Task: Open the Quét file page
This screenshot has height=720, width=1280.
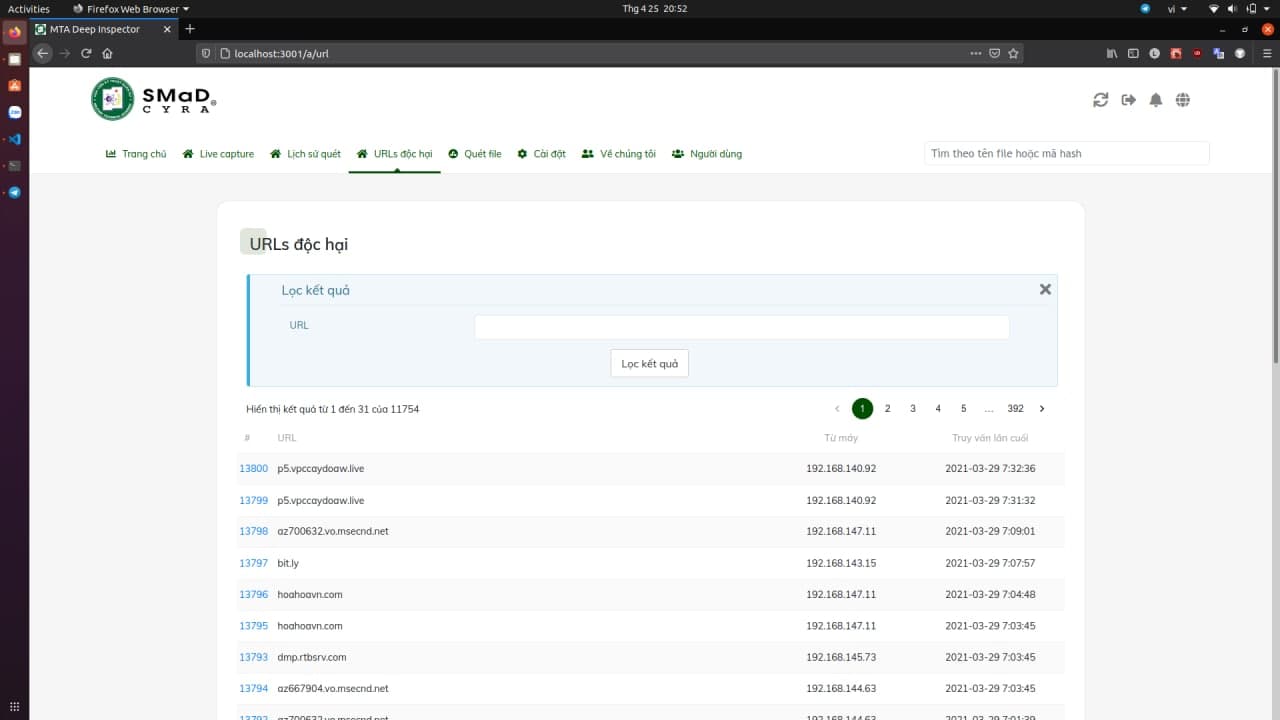Action: click(x=474, y=154)
